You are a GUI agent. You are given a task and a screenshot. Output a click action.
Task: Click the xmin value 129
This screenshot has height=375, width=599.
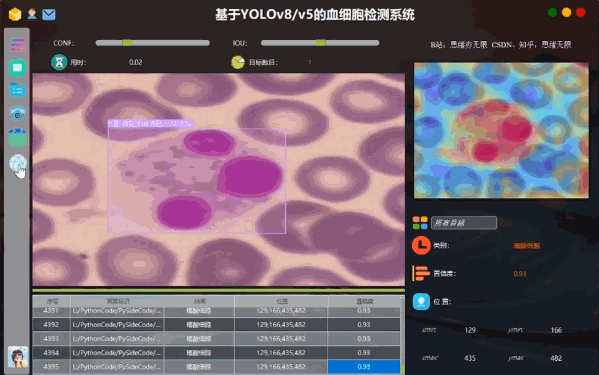tap(470, 330)
